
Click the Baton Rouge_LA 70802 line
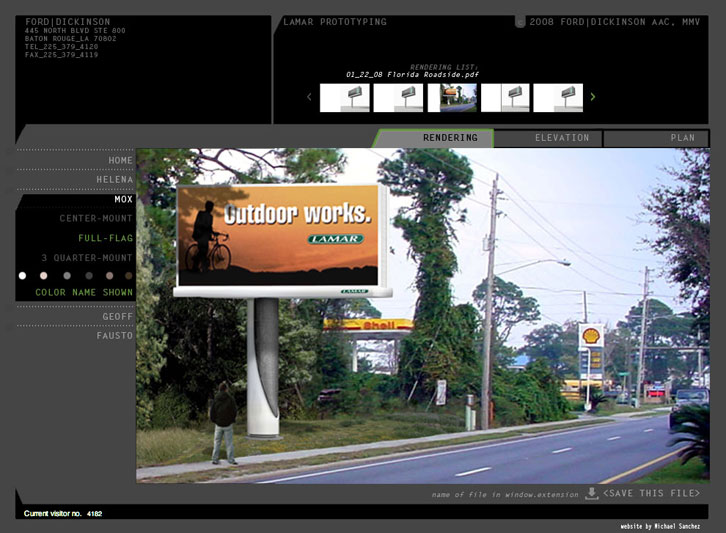coord(70,38)
